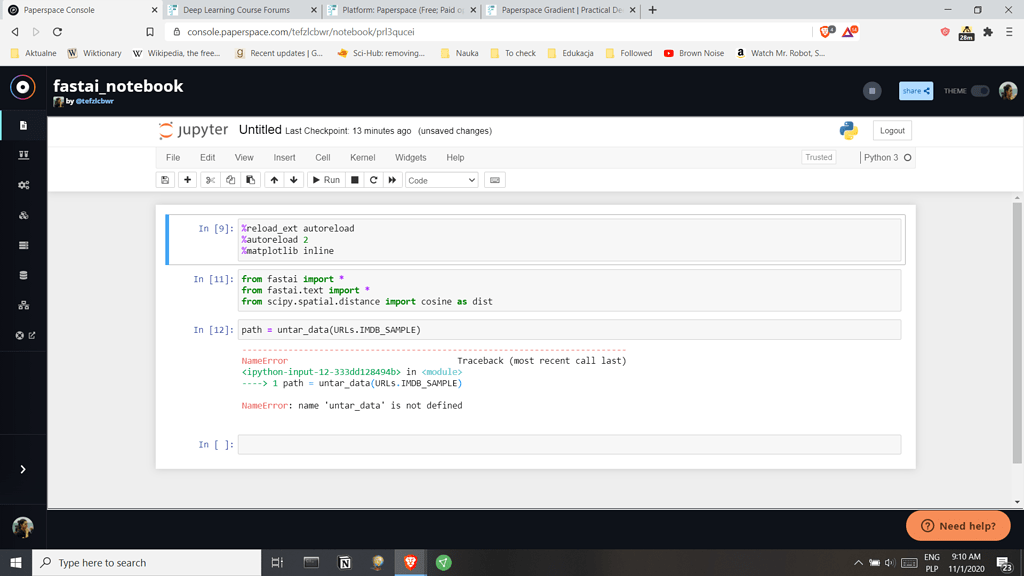Cut selected cells with the scissors icon
This screenshot has height=576, width=1024.
211,180
